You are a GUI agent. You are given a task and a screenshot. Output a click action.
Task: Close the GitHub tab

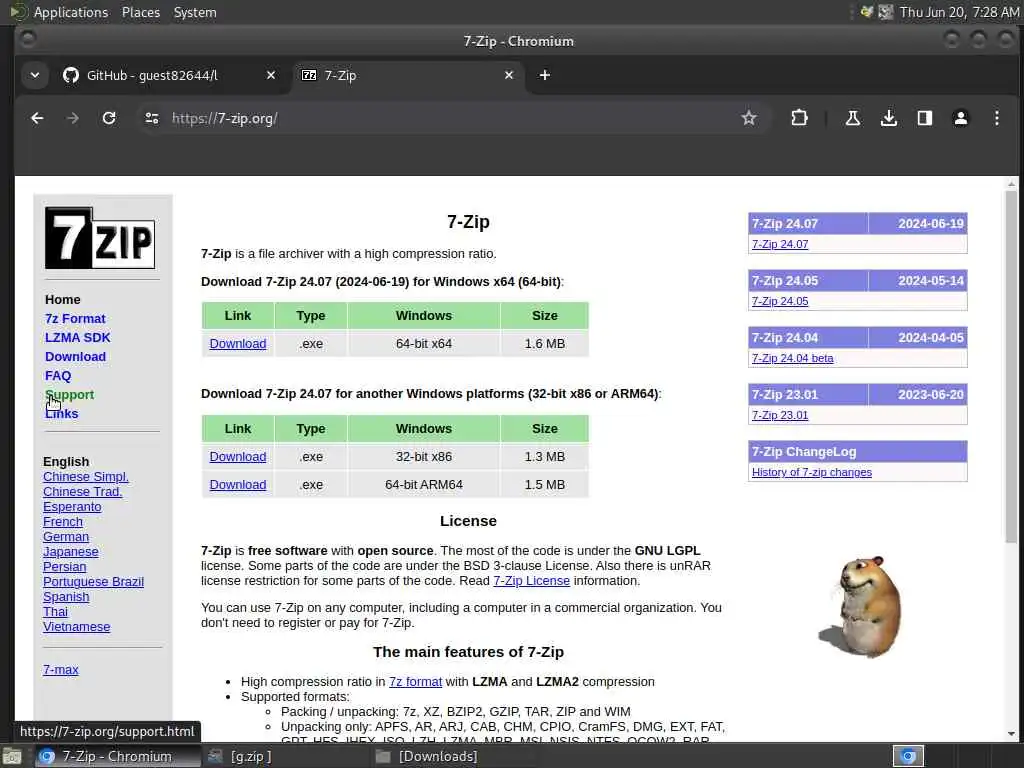(x=271, y=75)
